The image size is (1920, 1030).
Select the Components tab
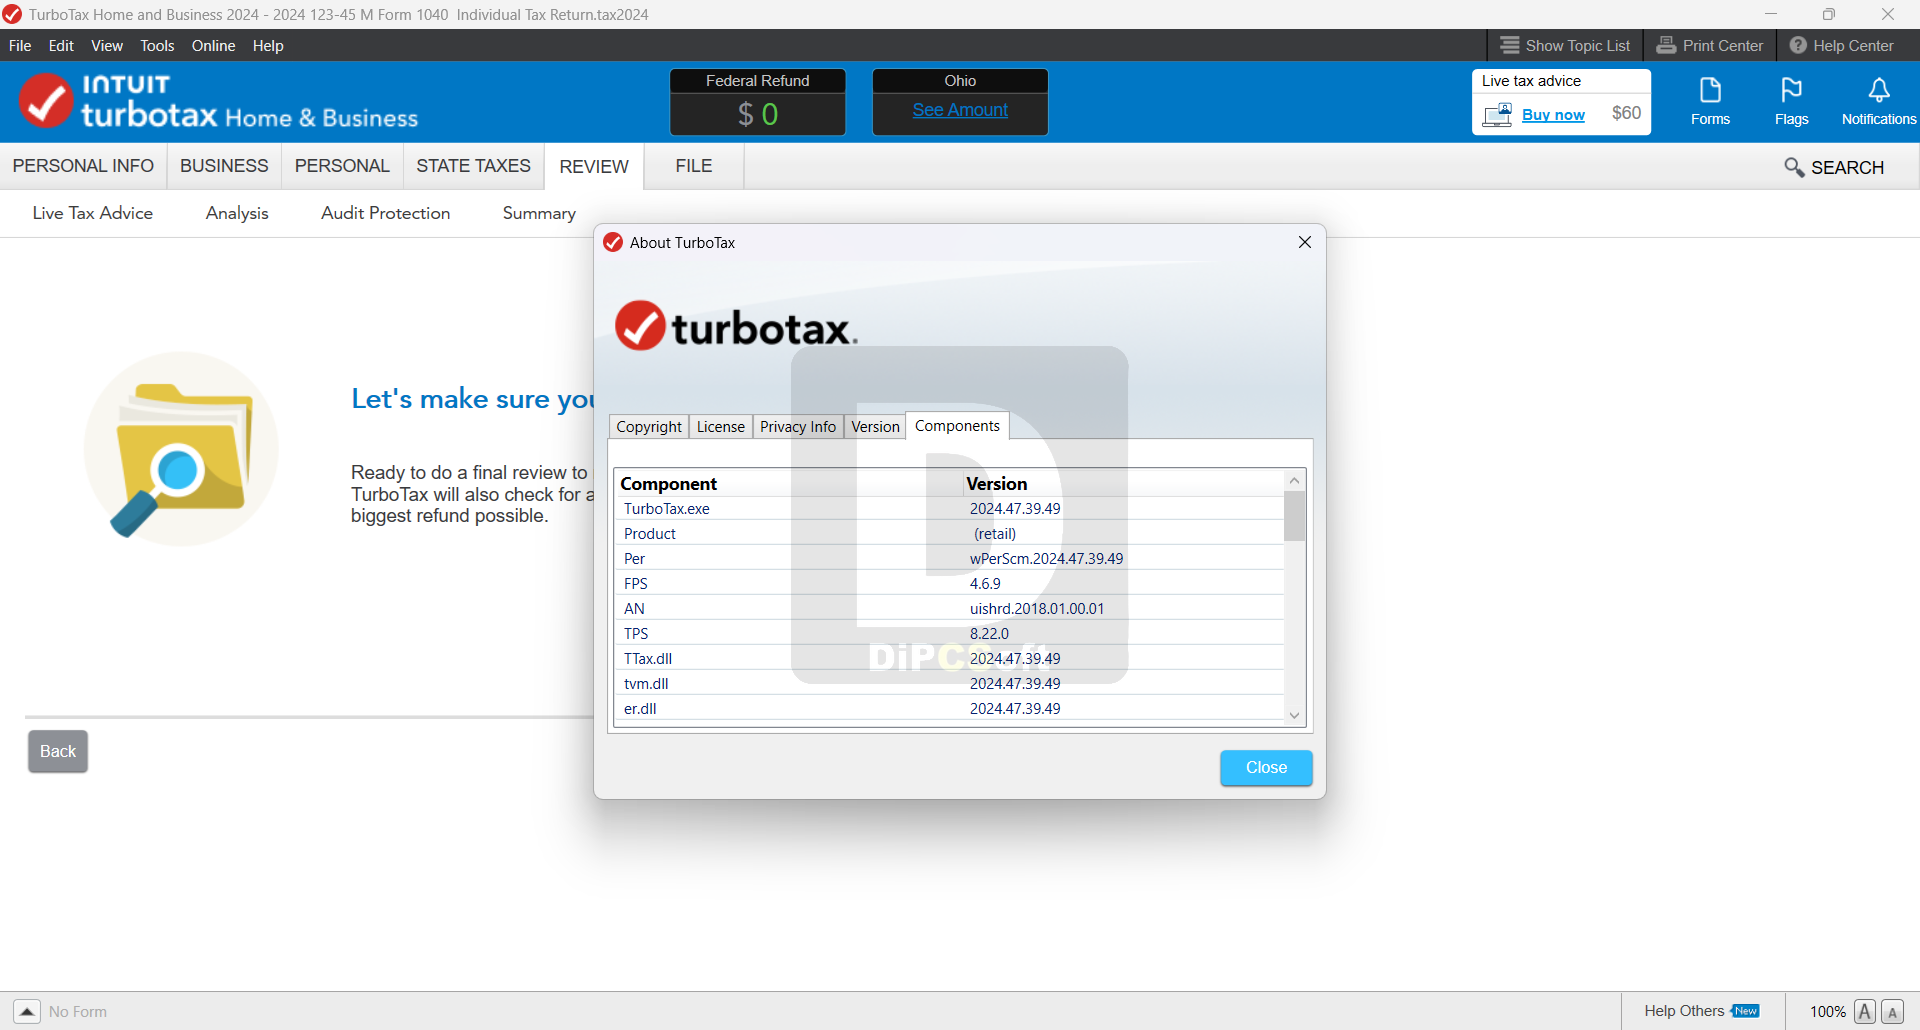click(957, 425)
